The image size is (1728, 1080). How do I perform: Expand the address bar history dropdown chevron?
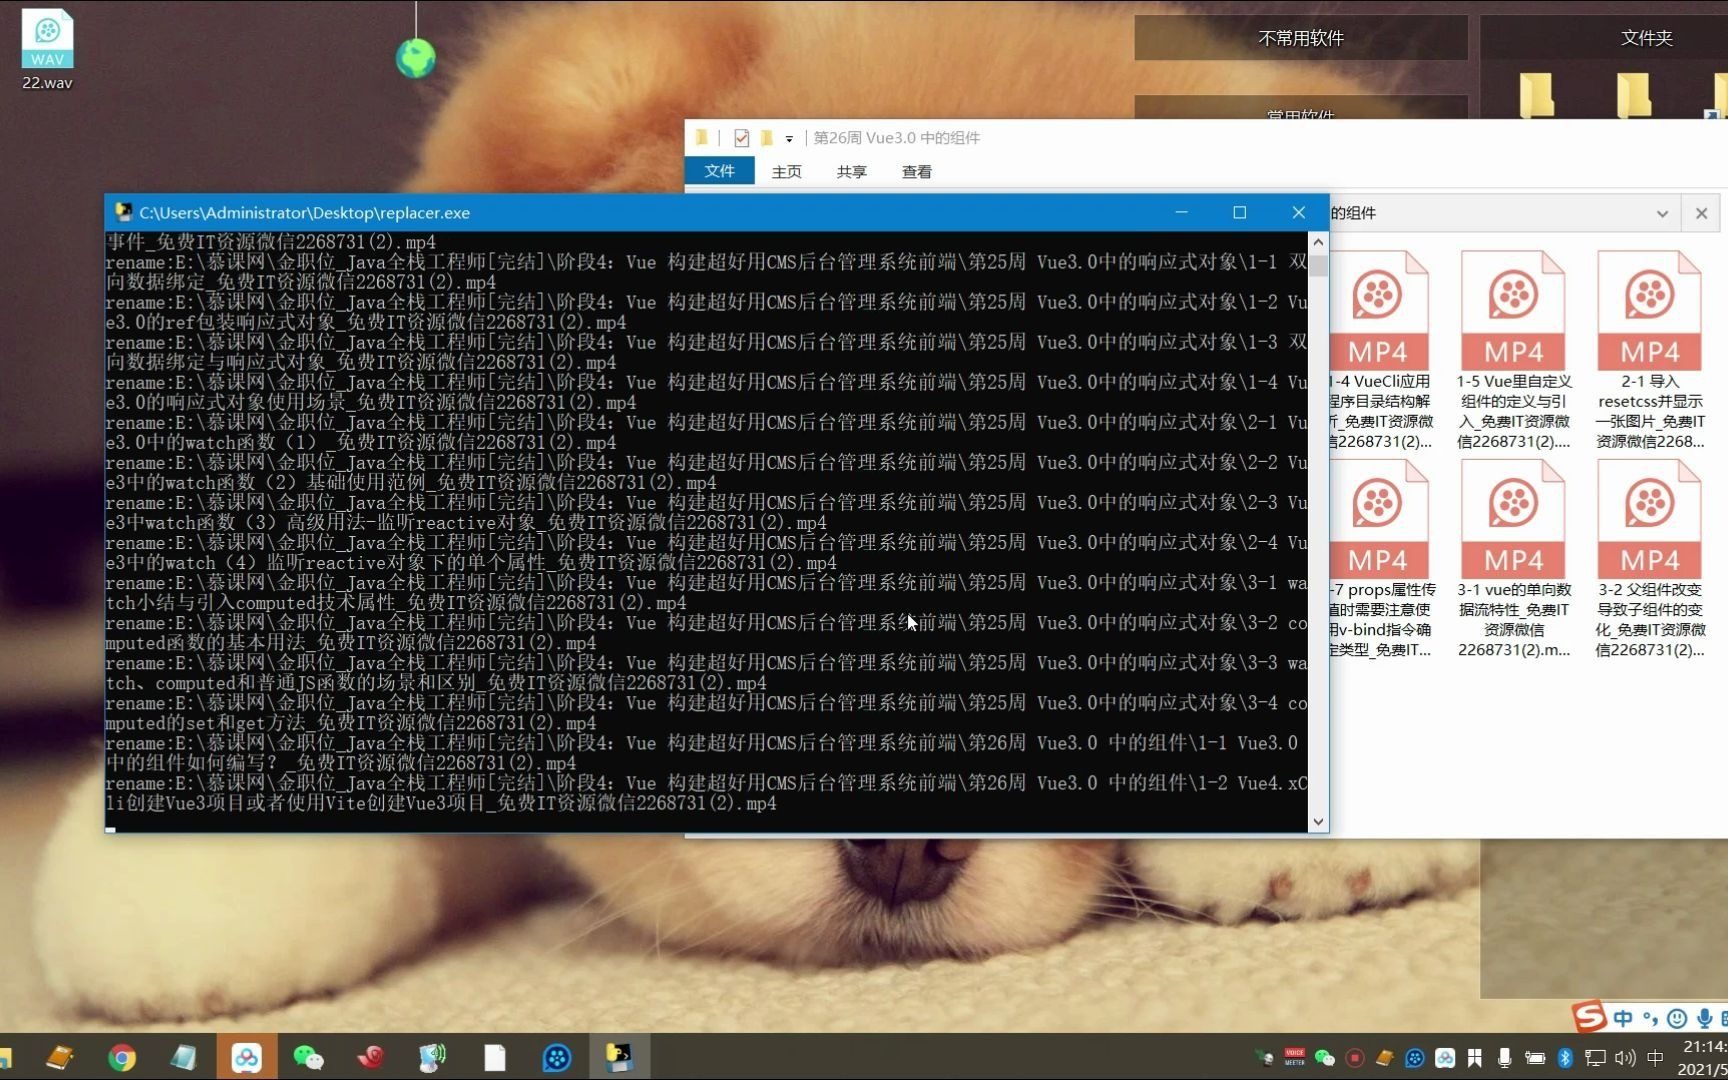click(x=1662, y=213)
